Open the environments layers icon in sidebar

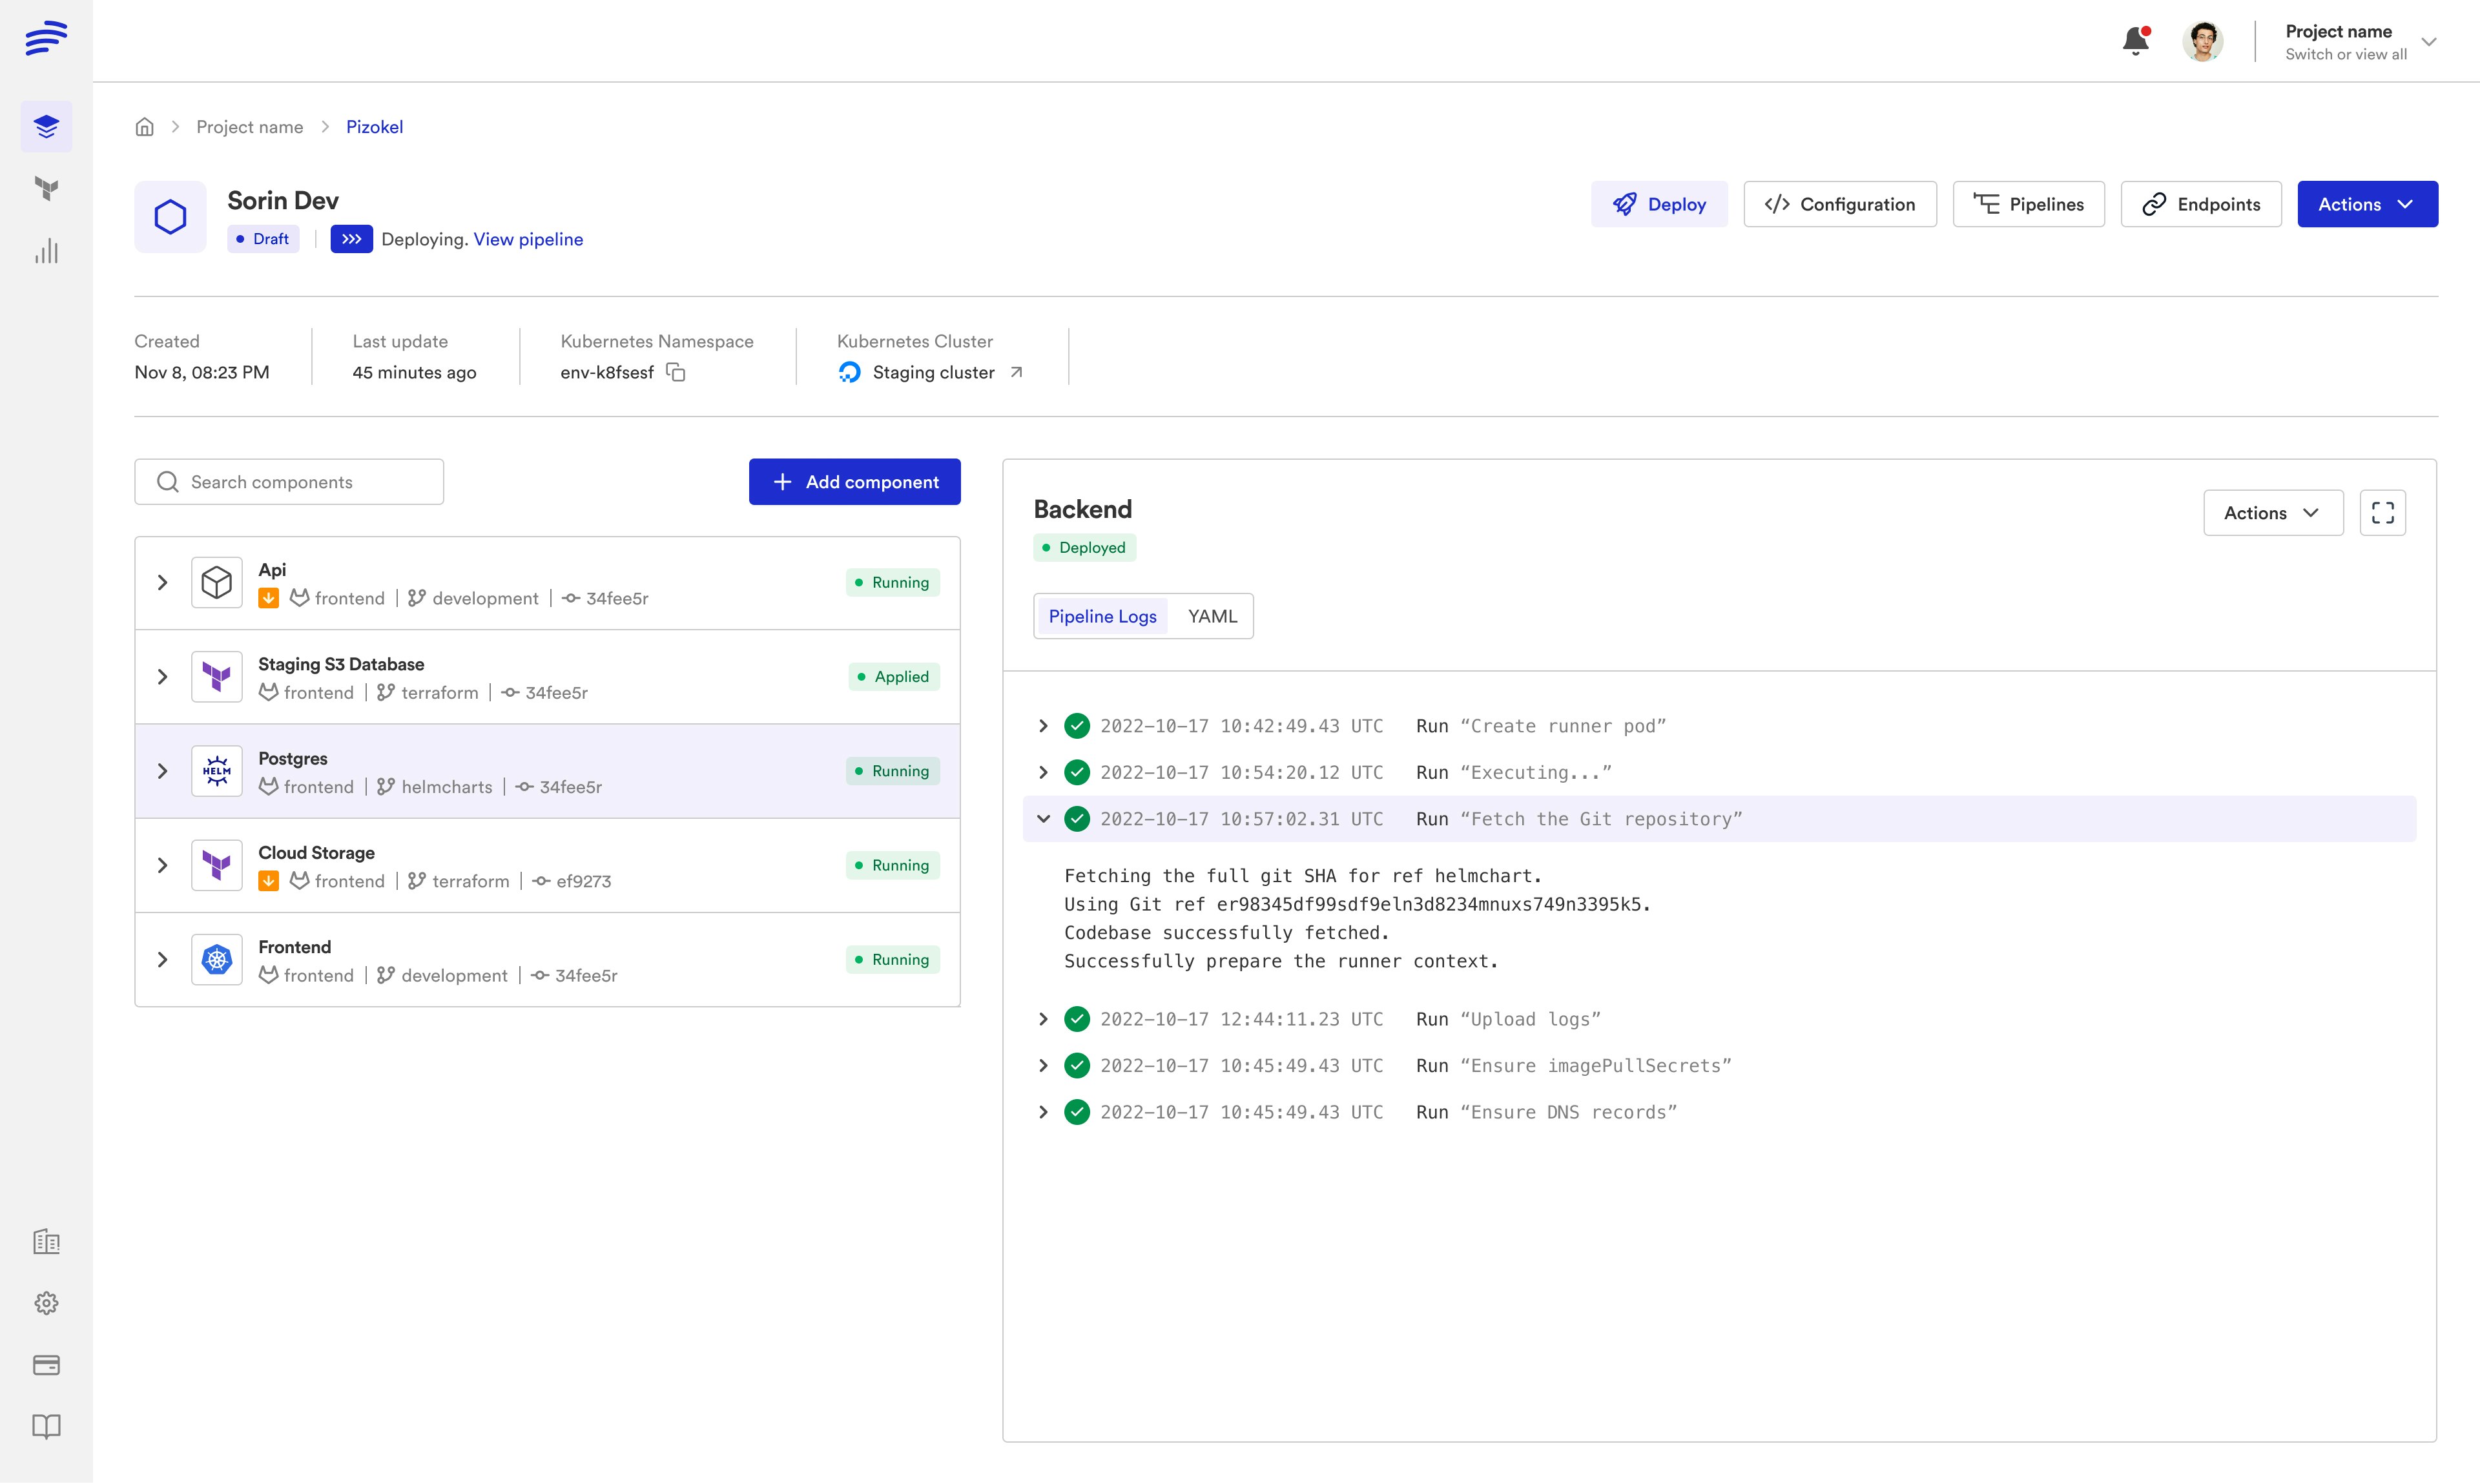(x=46, y=126)
